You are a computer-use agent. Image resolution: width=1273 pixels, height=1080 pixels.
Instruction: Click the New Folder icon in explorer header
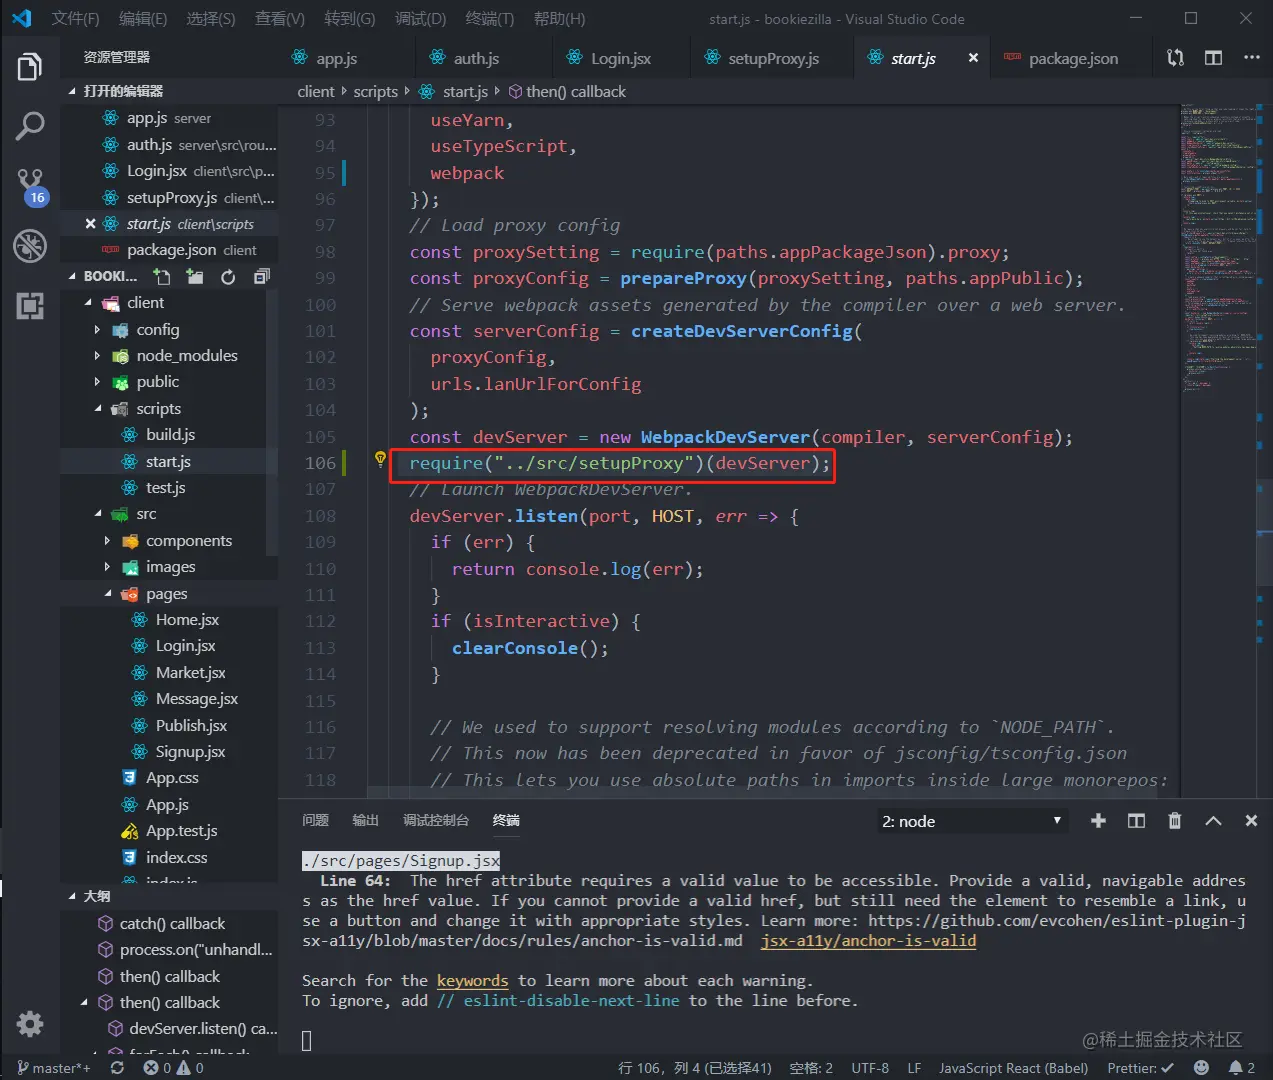tap(194, 277)
